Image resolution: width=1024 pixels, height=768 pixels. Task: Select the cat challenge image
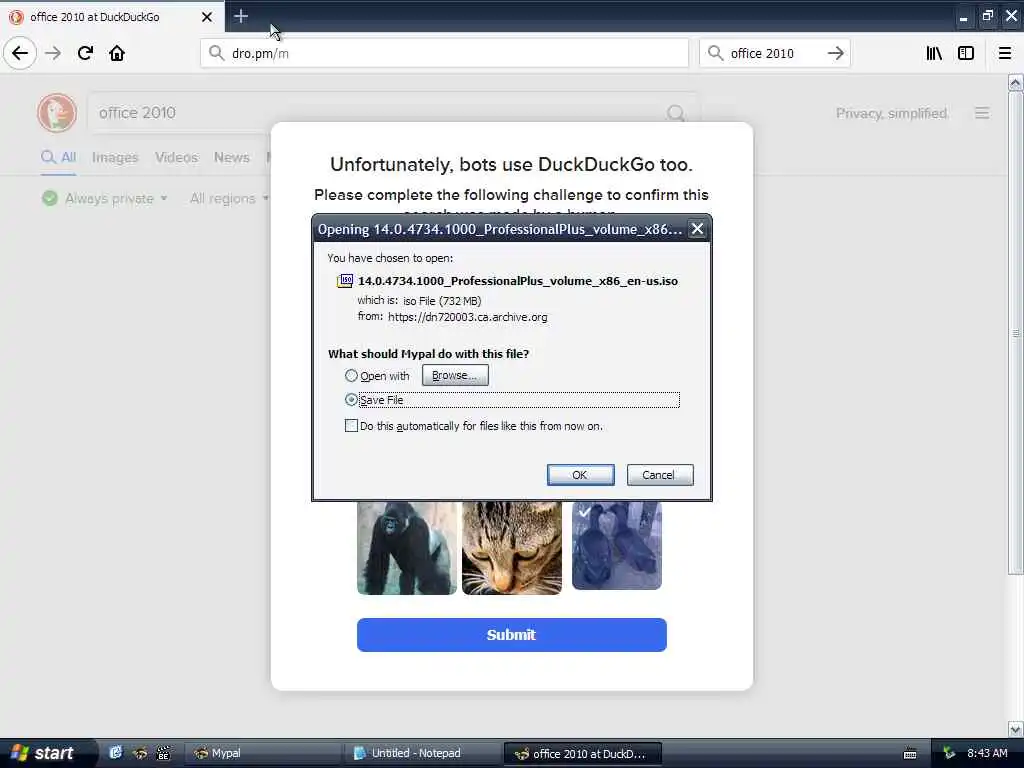click(x=512, y=548)
